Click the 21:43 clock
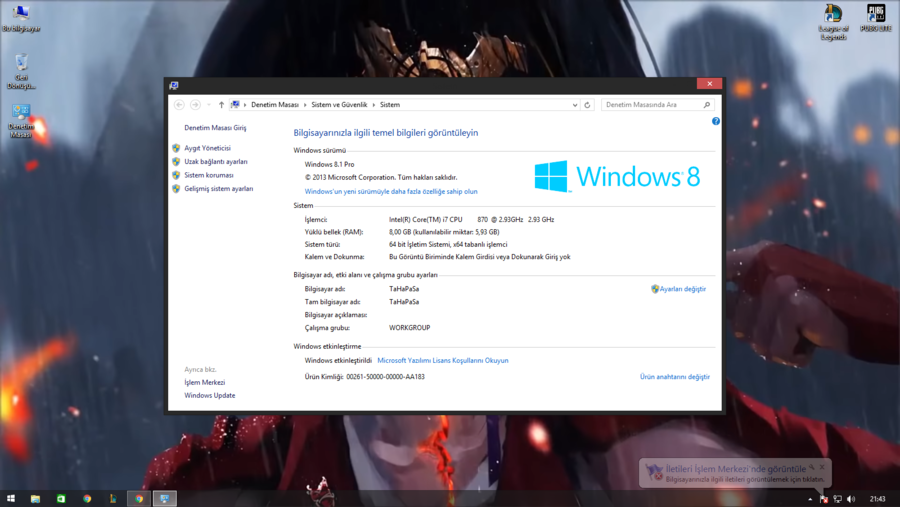900x507 pixels. pos(877,499)
